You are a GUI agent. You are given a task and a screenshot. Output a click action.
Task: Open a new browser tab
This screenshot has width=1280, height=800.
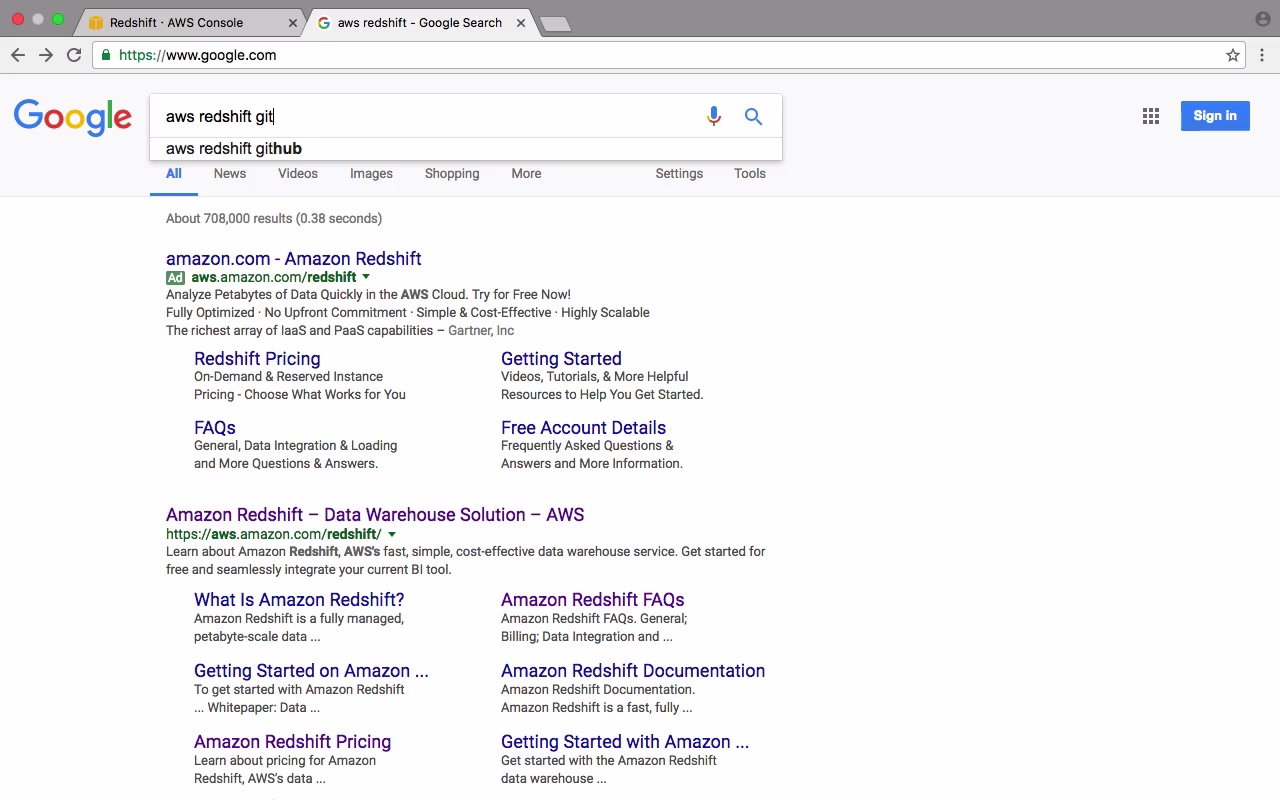pyautogui.click(x=555, y=24)
